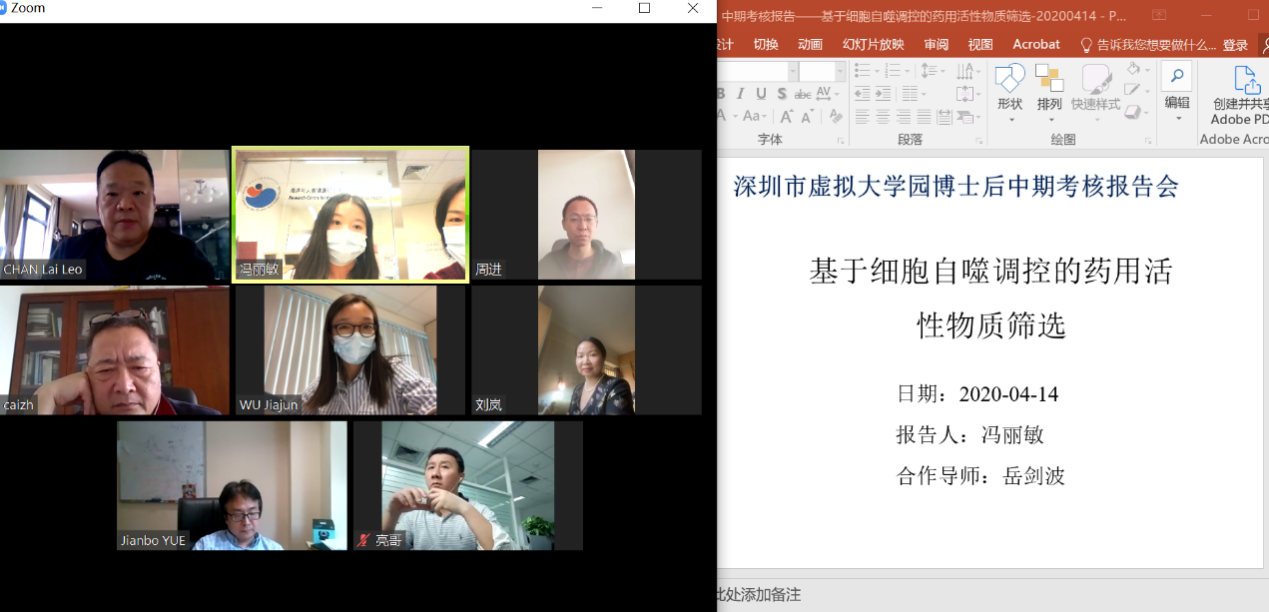Viewport: 1269px width, 612px height.
Task: Increase font size with the larger A icon
Action: click(786, 117)
